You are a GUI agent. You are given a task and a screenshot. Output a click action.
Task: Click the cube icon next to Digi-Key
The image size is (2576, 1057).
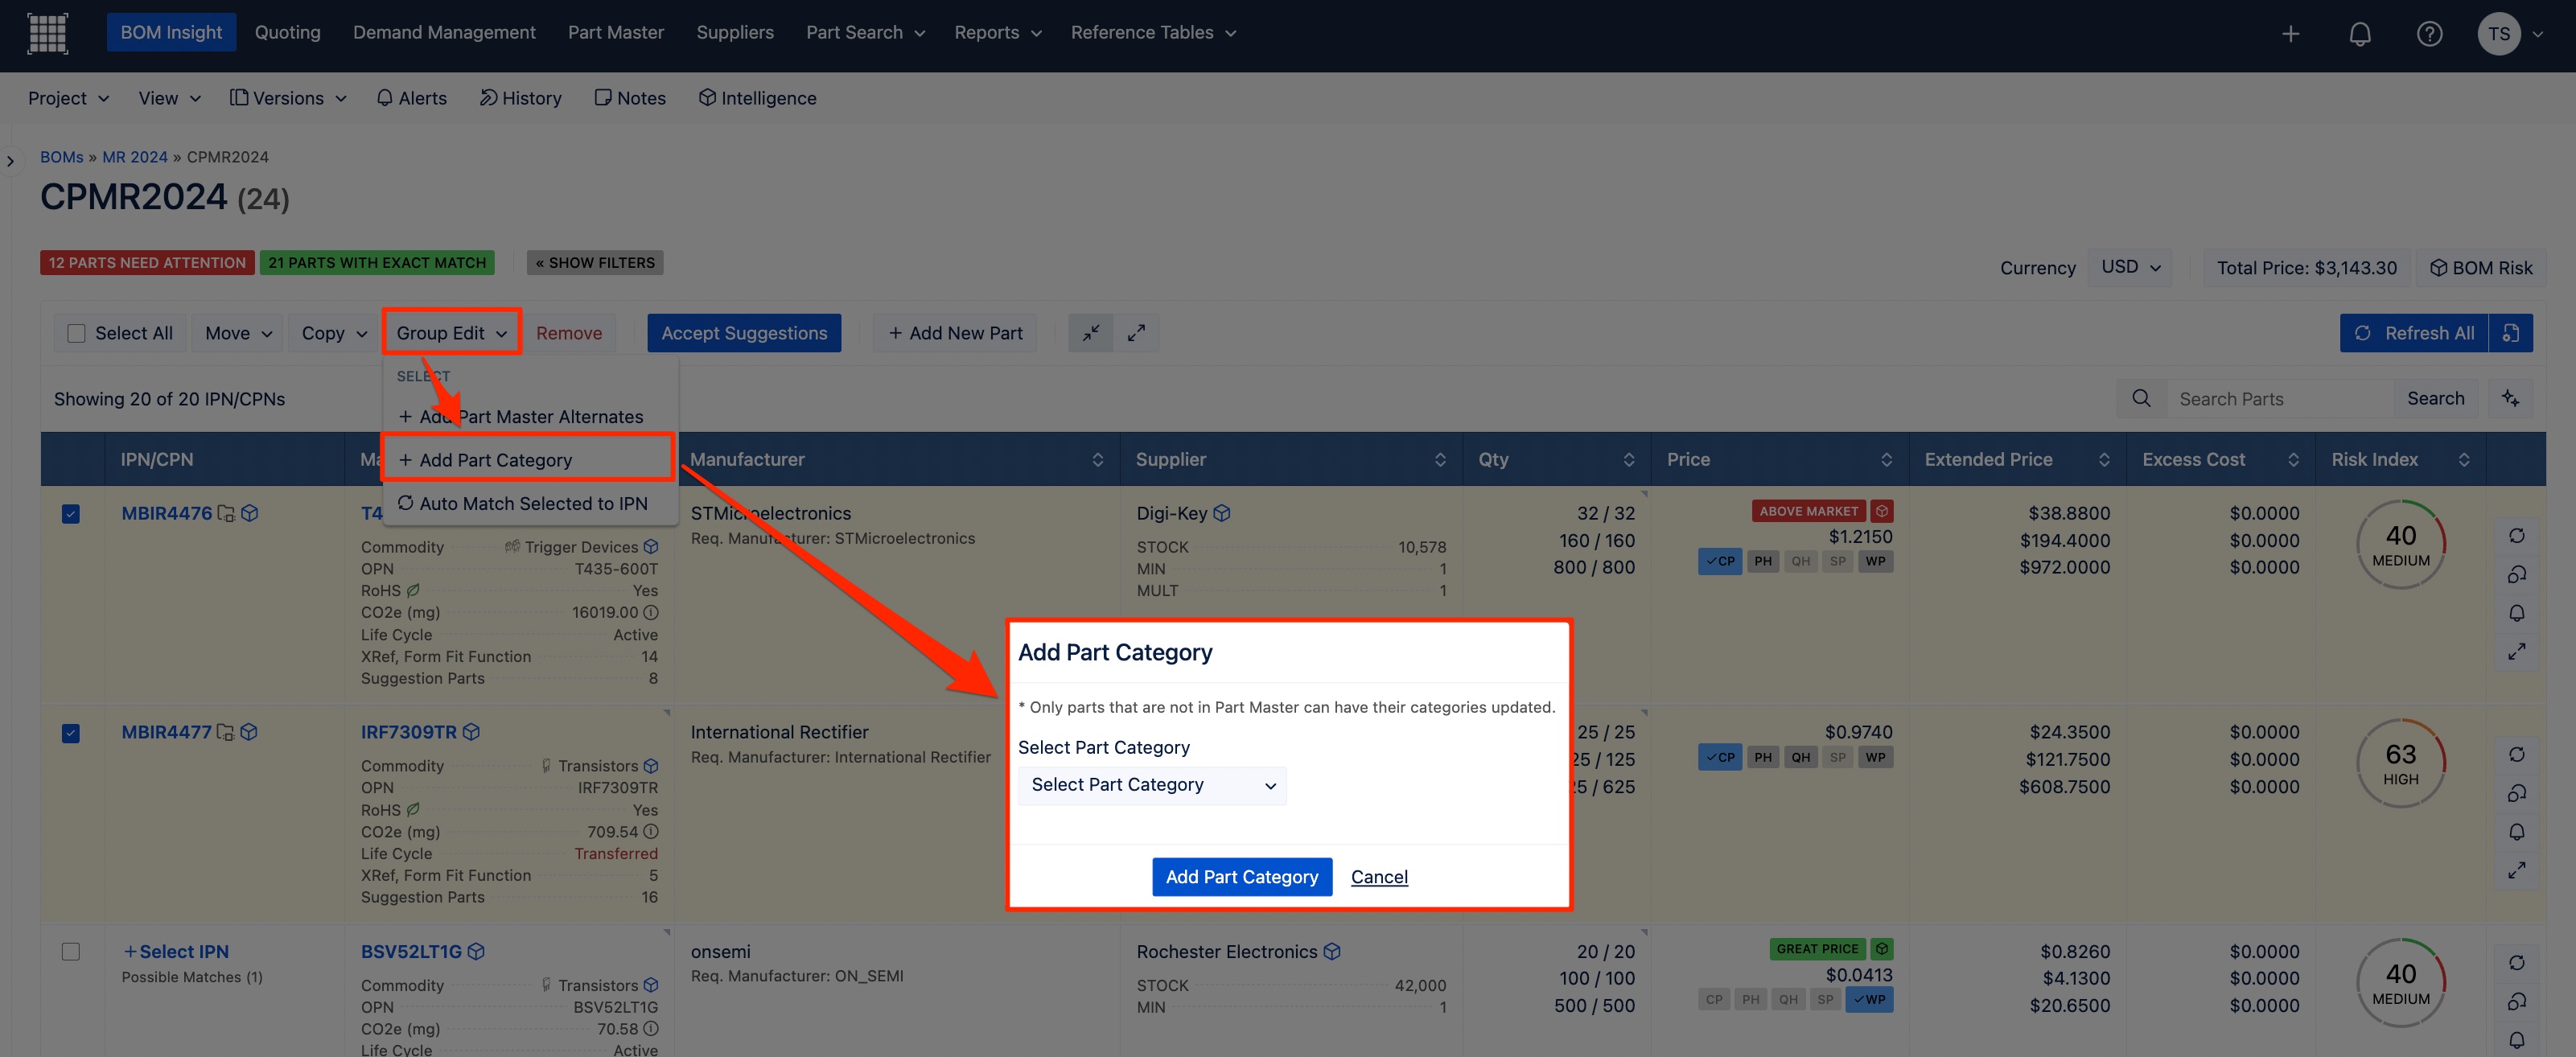1222,513
